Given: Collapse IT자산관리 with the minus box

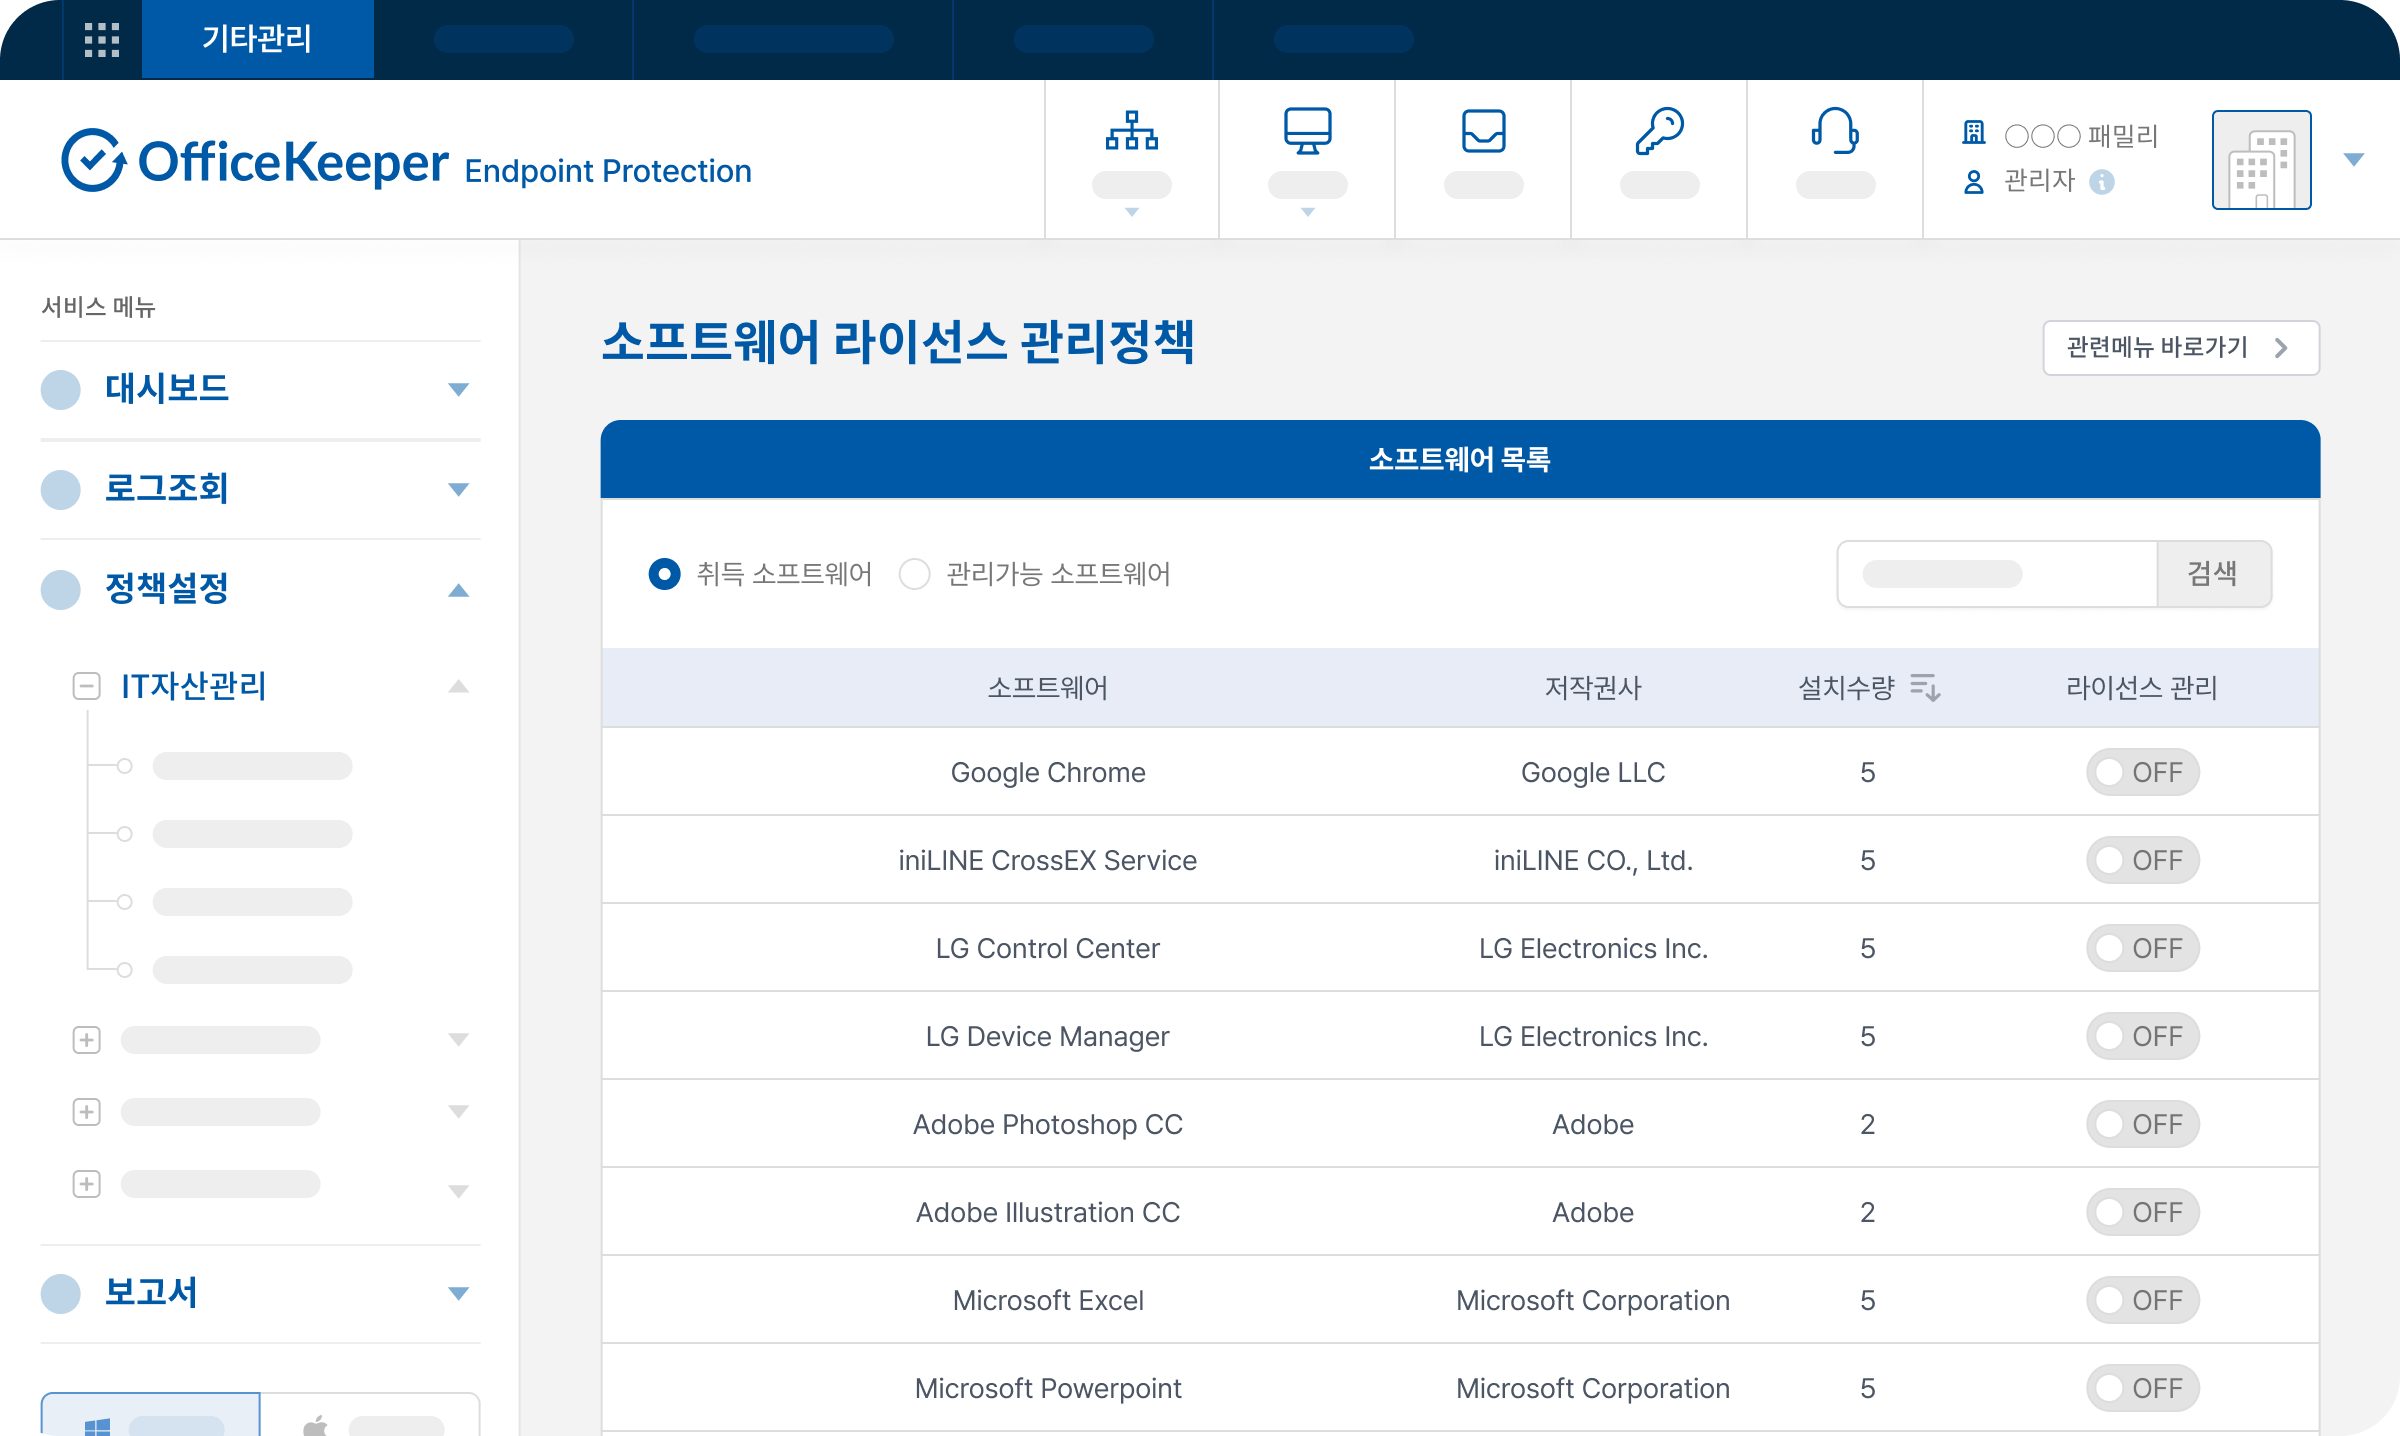Looking at the screenshot, I should point(87,686).
